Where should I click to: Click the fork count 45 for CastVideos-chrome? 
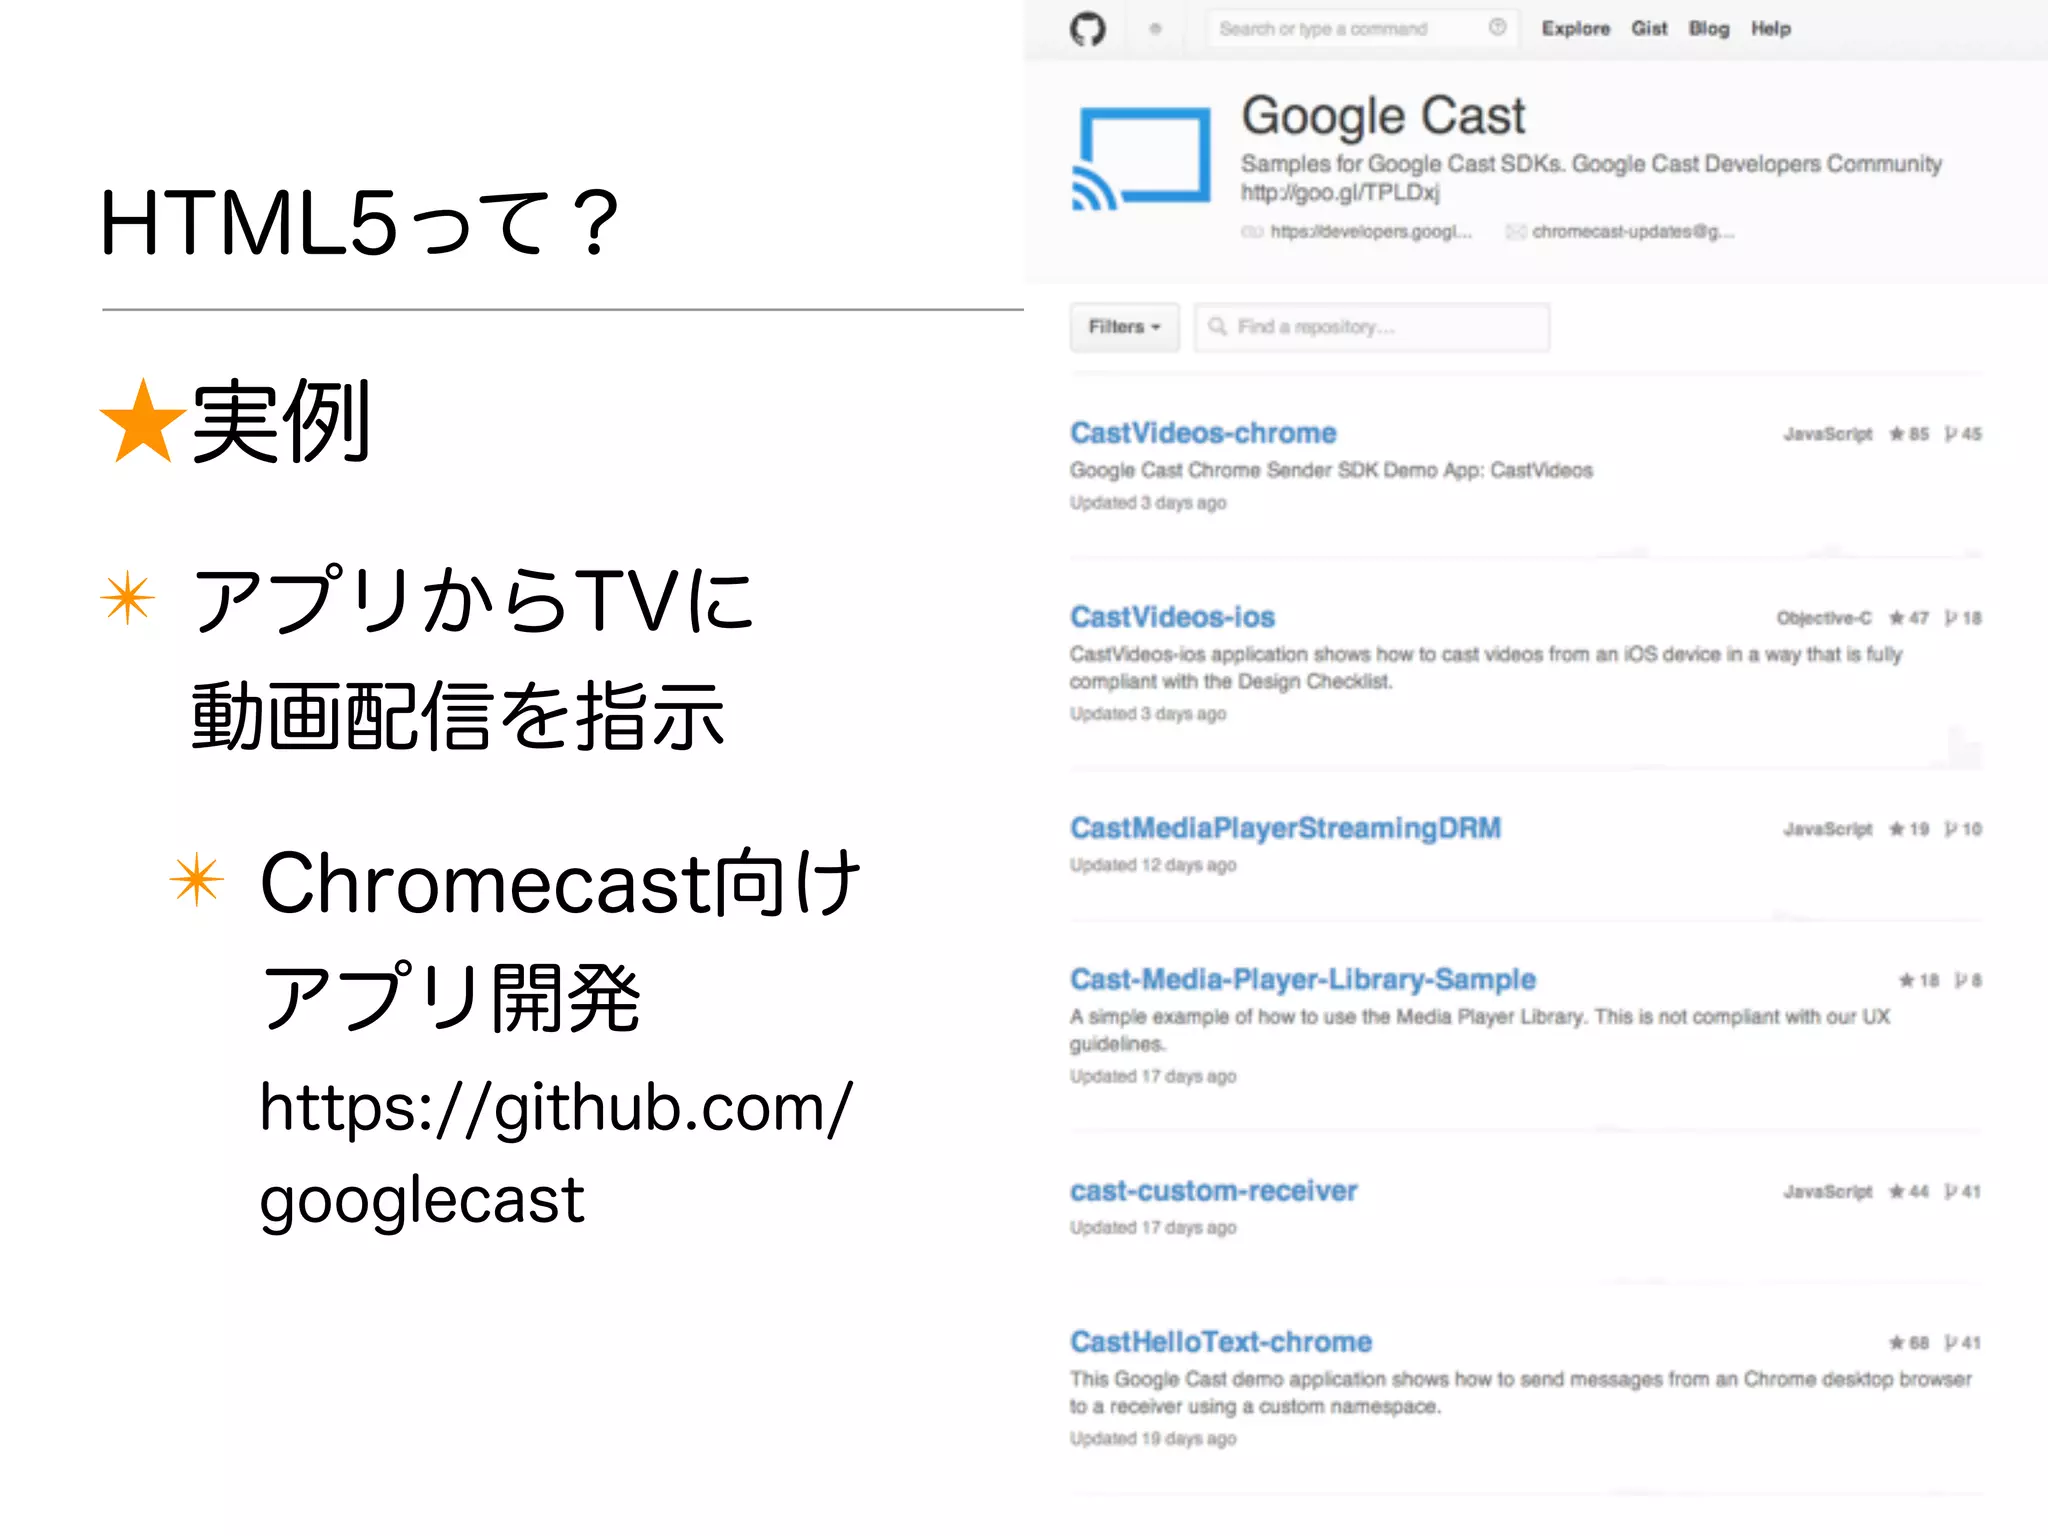1963,434
